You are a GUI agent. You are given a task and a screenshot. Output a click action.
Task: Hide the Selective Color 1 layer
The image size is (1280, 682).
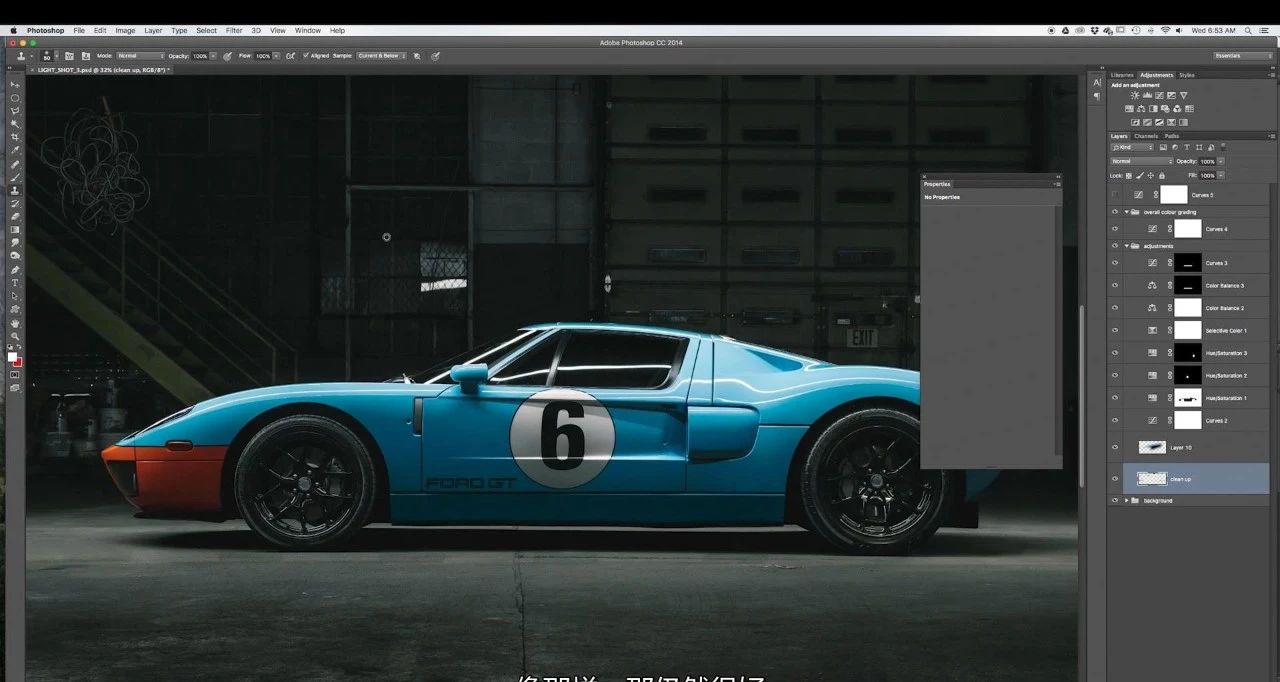[1115, 330]
